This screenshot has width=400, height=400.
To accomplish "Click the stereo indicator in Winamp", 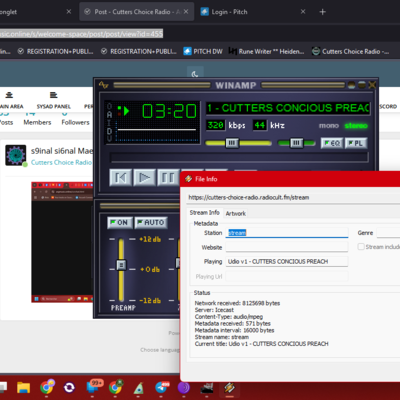I will point(356,126).
